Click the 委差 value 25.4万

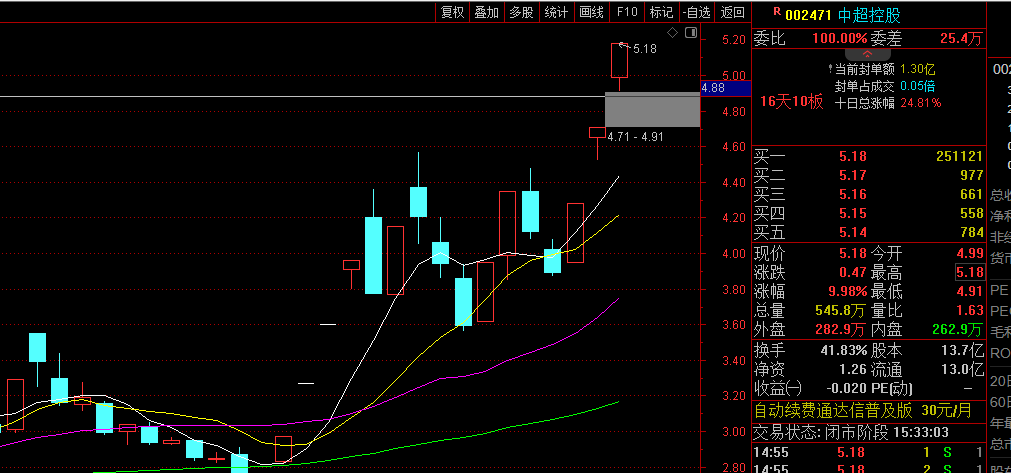coord(961,39)
